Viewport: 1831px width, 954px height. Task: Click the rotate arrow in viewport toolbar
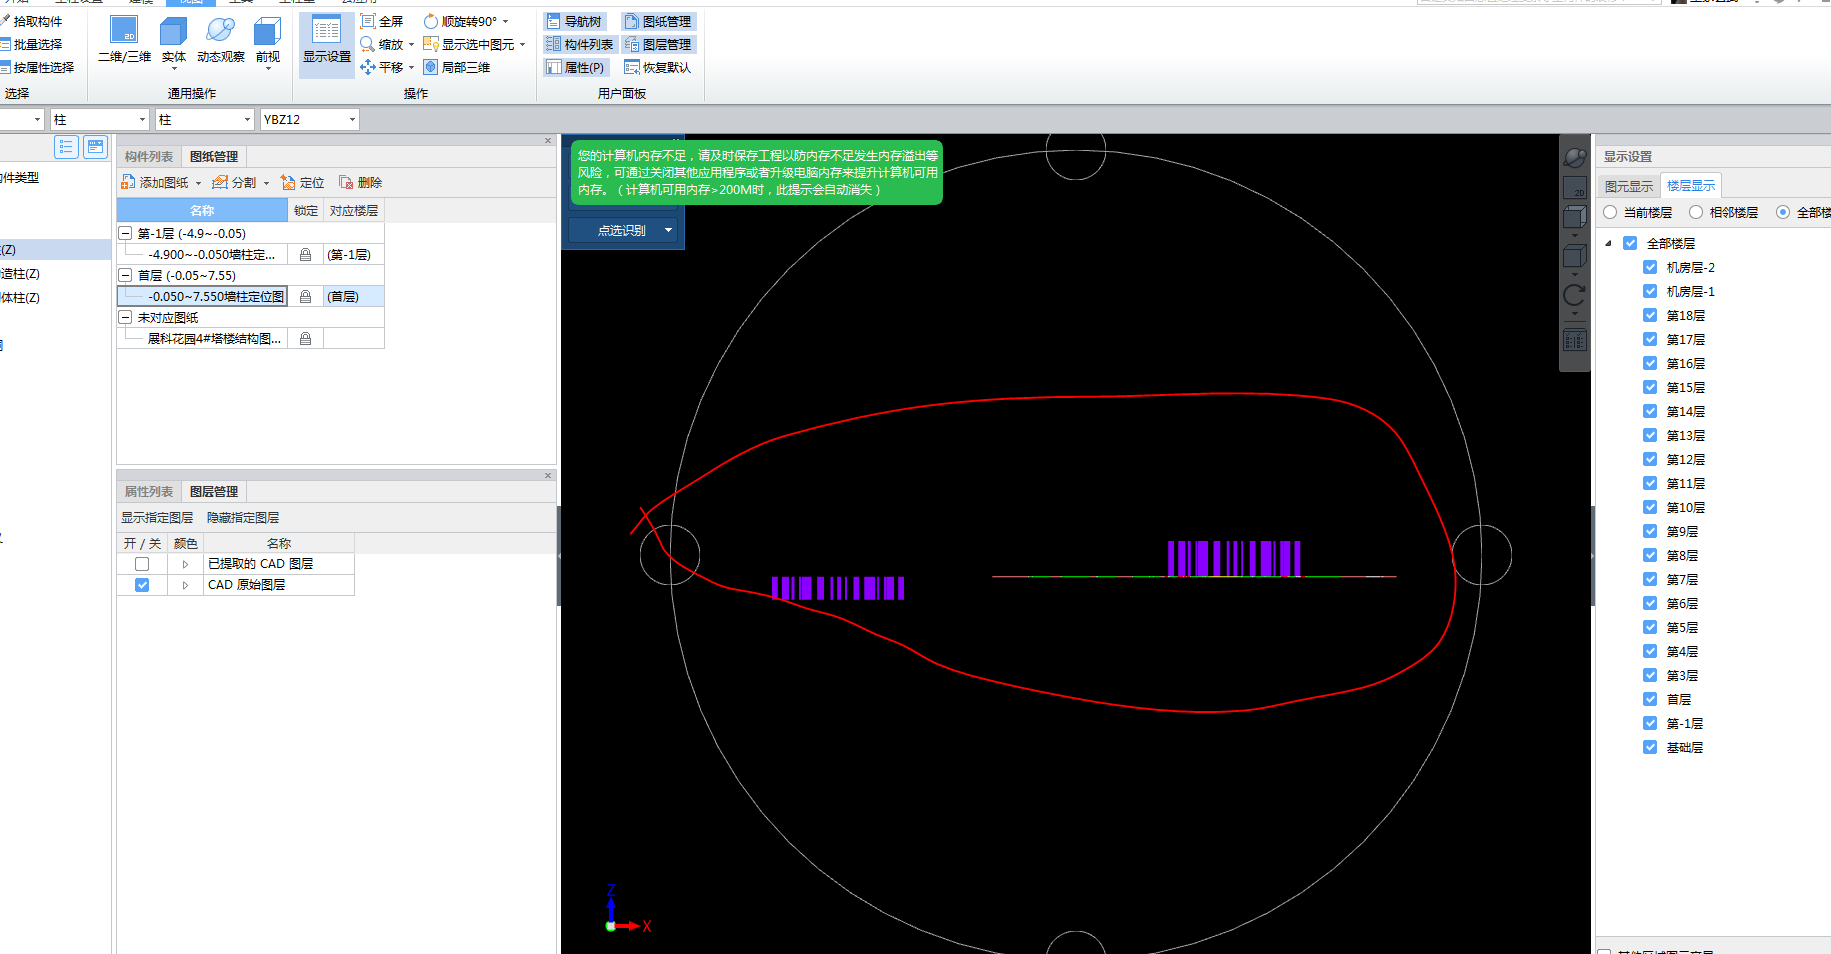1574,295
